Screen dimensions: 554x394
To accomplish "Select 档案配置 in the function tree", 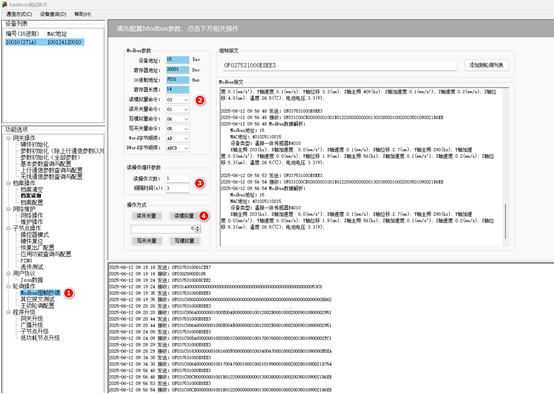I will click(32, 202).
